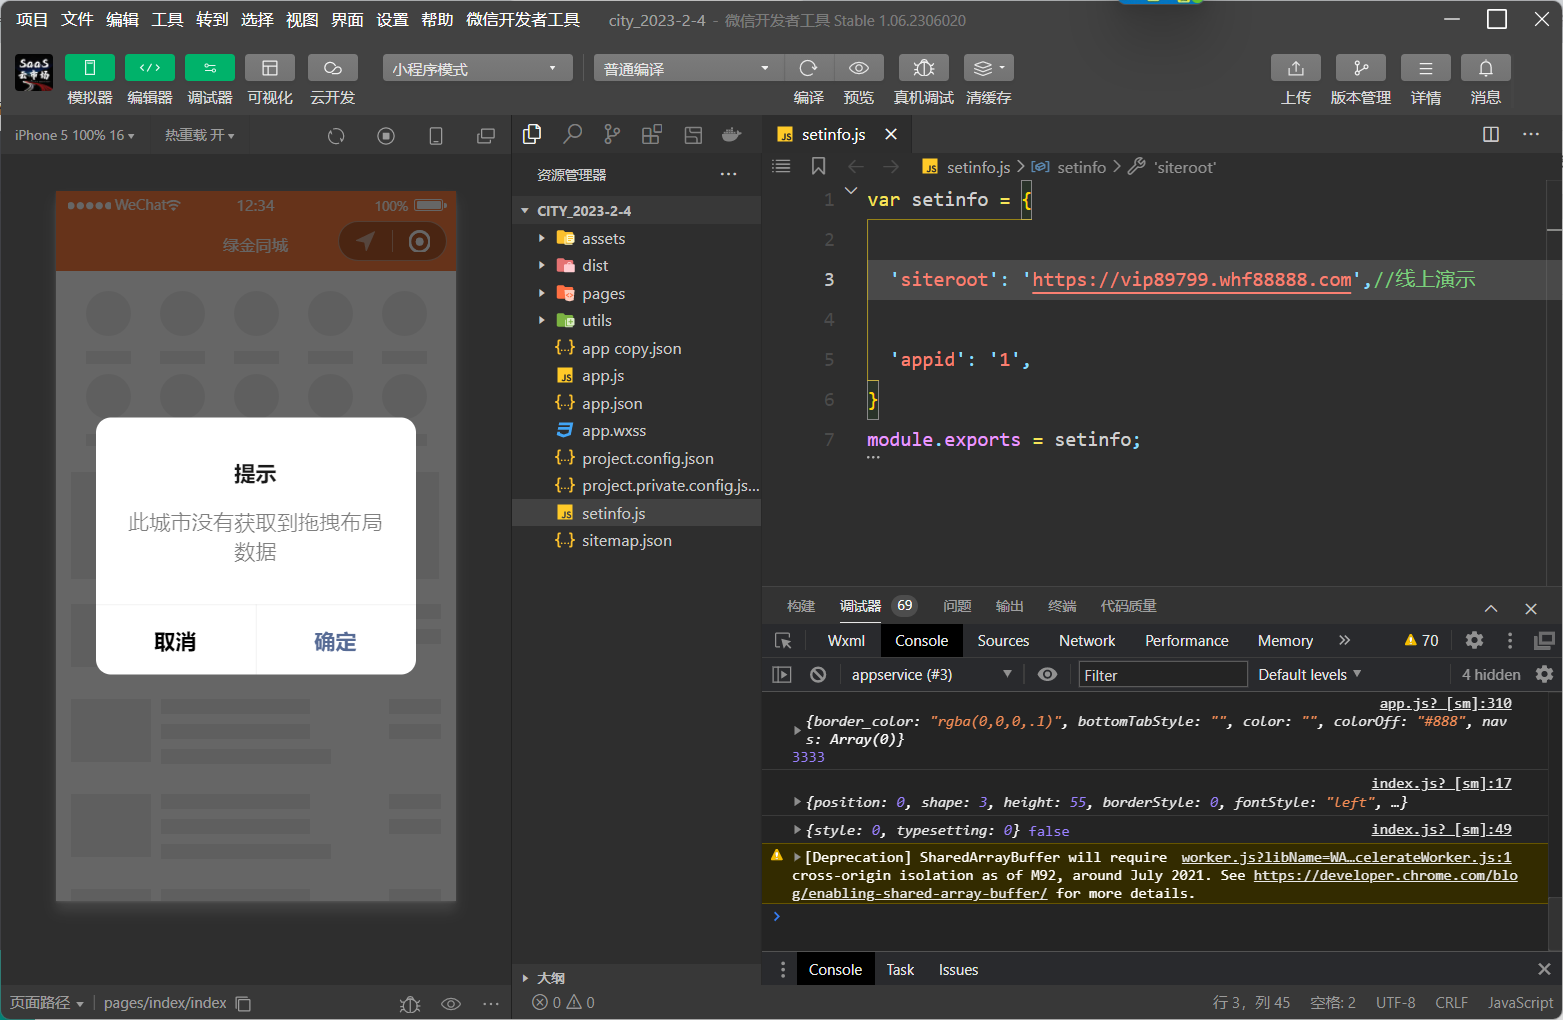Switch to the 问题 panel tab

click(957, 606)
